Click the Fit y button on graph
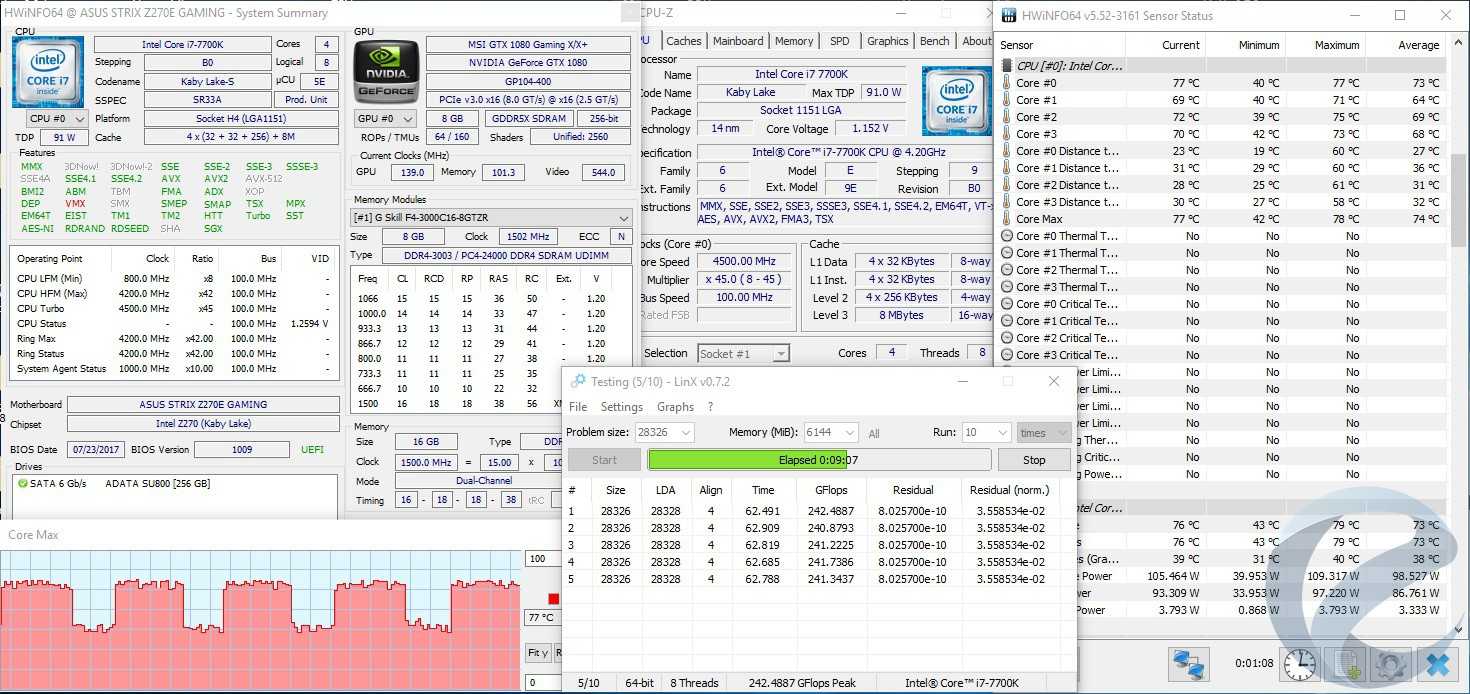This screenshot has width=1470, height=694. pyautogui.click(x=538, y=653)
